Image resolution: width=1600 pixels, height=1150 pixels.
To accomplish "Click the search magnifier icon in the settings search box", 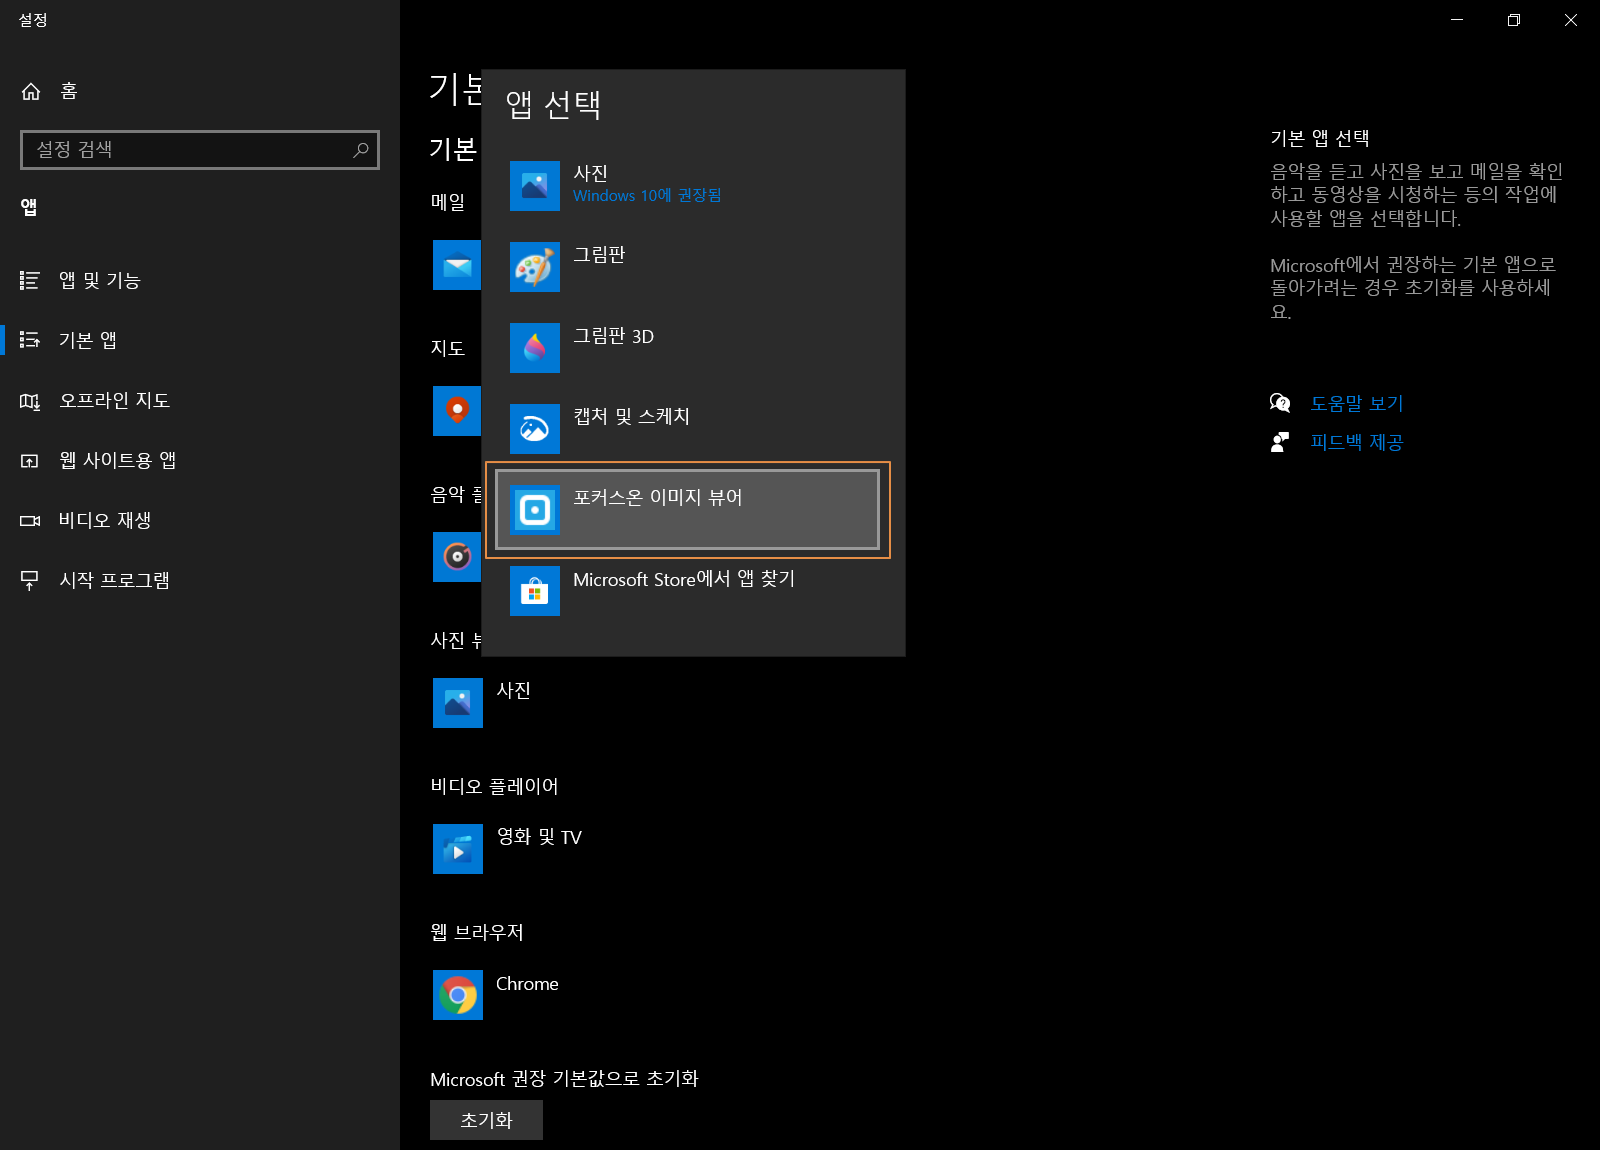I will pyautogui.click(x=361, y=149).
